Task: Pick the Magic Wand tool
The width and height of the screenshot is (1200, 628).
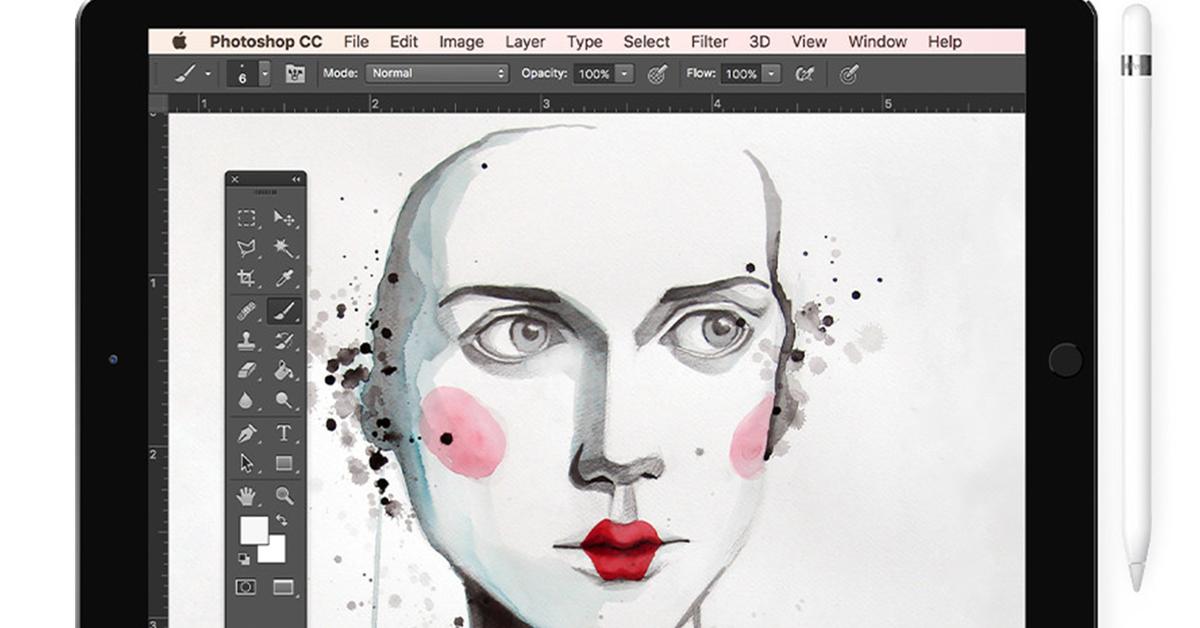Action: pyautogui.click(x=284, y=248)
